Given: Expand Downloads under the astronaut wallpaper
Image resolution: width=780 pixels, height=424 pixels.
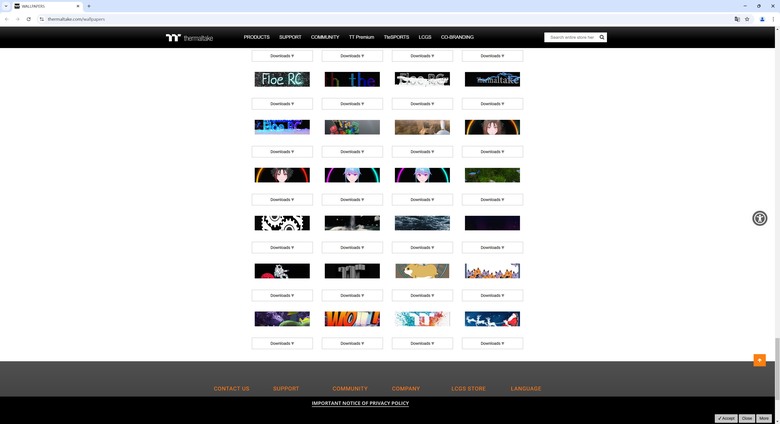Looking at the screenshot, I should pyautogui.click(x=282, y=295).
